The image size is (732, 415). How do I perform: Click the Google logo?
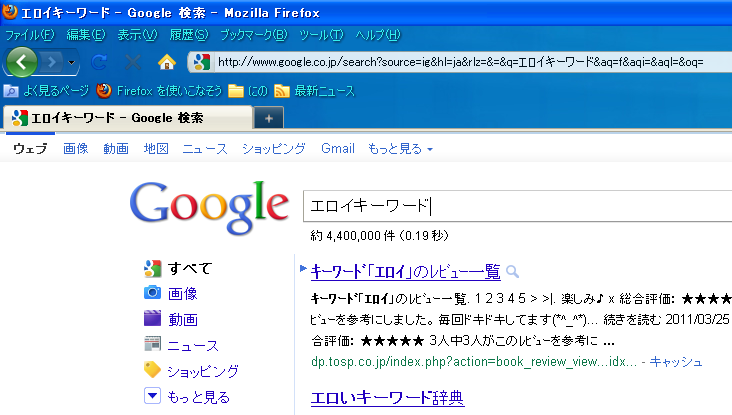pos(209,206)
